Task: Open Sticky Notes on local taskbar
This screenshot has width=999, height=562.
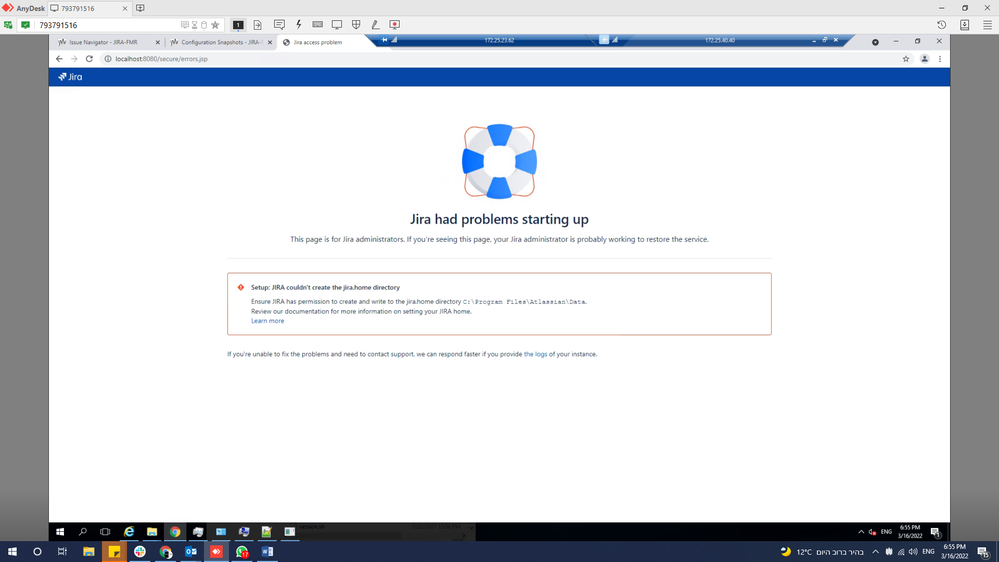Action: (114, 552)
